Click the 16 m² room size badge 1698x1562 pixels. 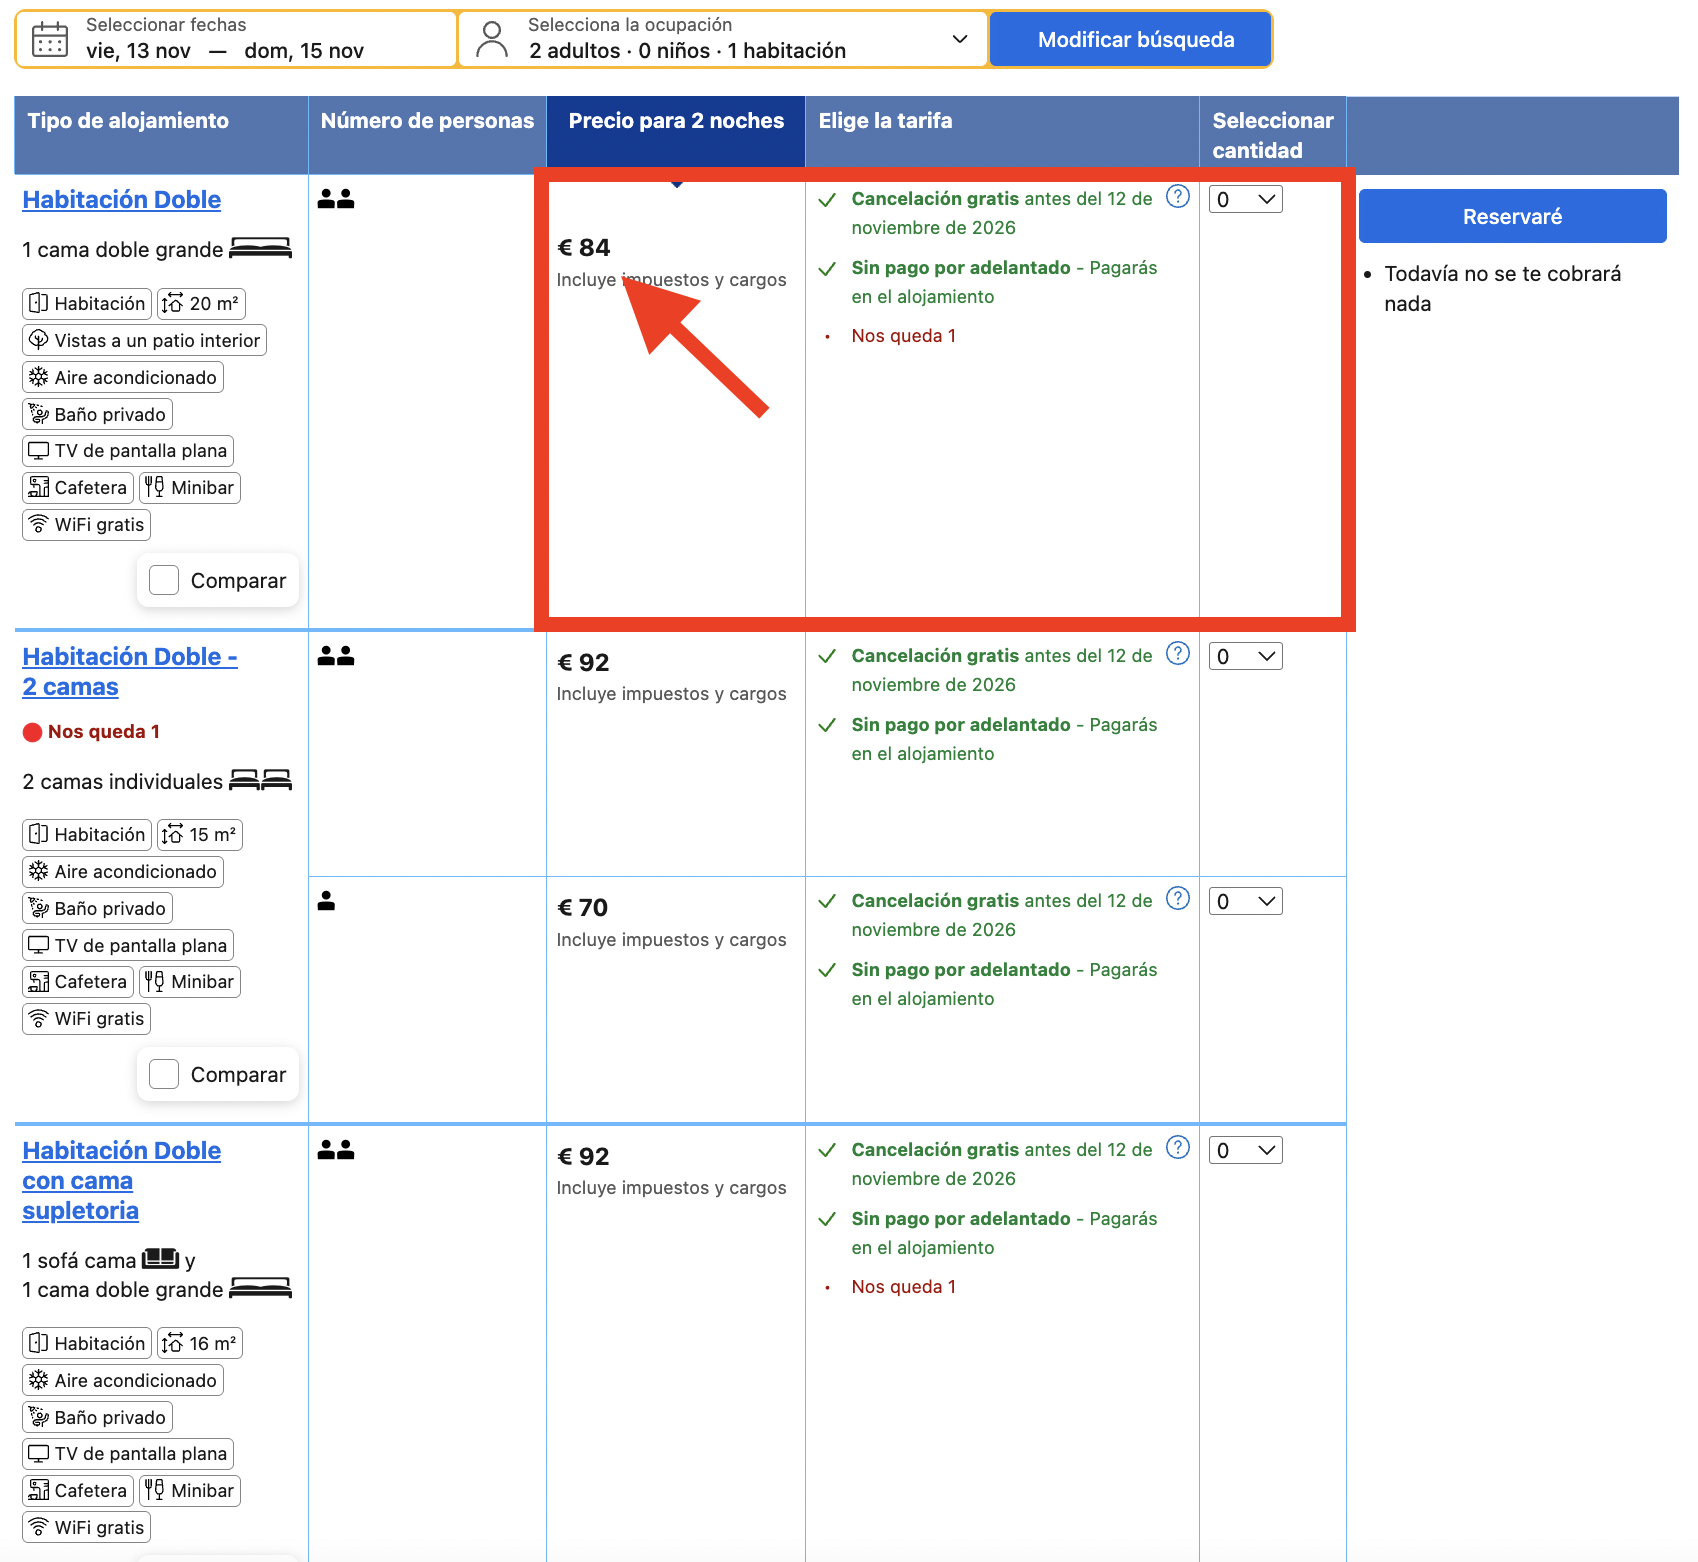pyautogui.click(x=200, y=1343)
